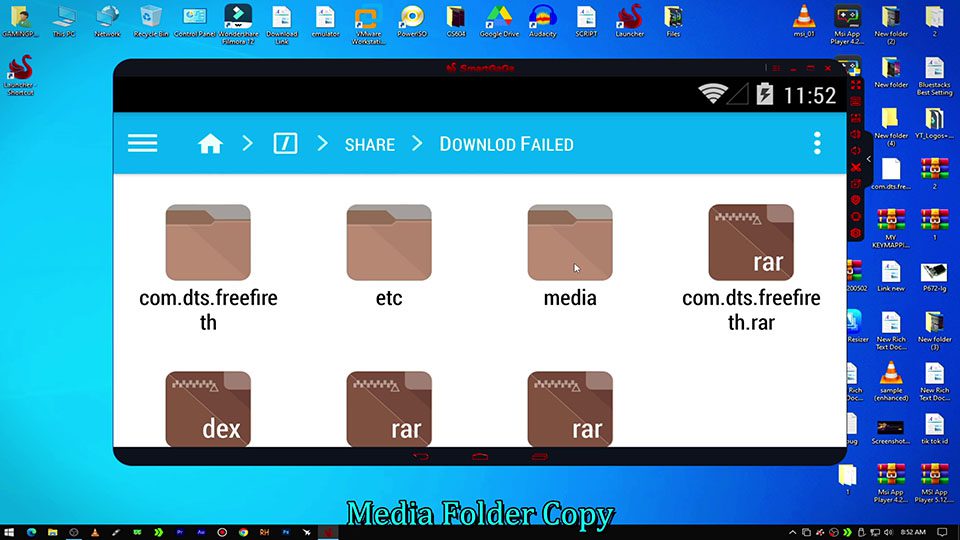This screenshot has height=540, width=960.
Task: Select the P672-lg image file on desktop
Action: tap(934, 276)
